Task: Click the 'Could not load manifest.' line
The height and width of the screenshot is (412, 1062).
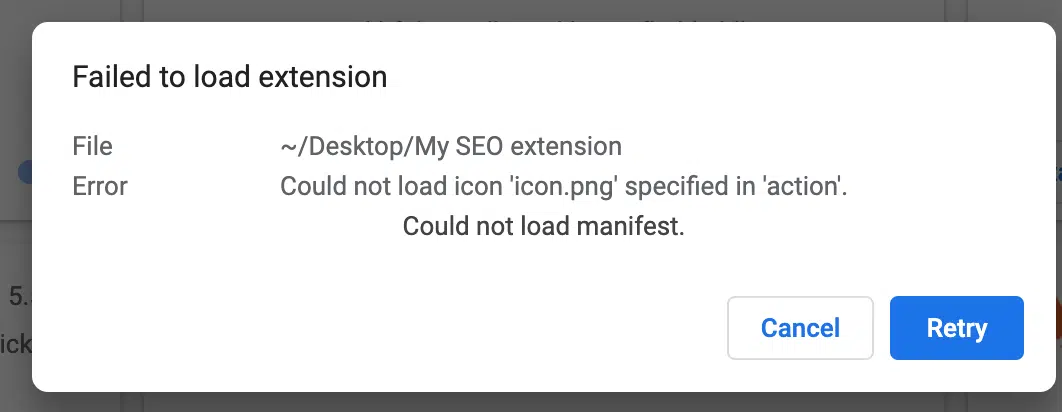Action: point(543,227)
